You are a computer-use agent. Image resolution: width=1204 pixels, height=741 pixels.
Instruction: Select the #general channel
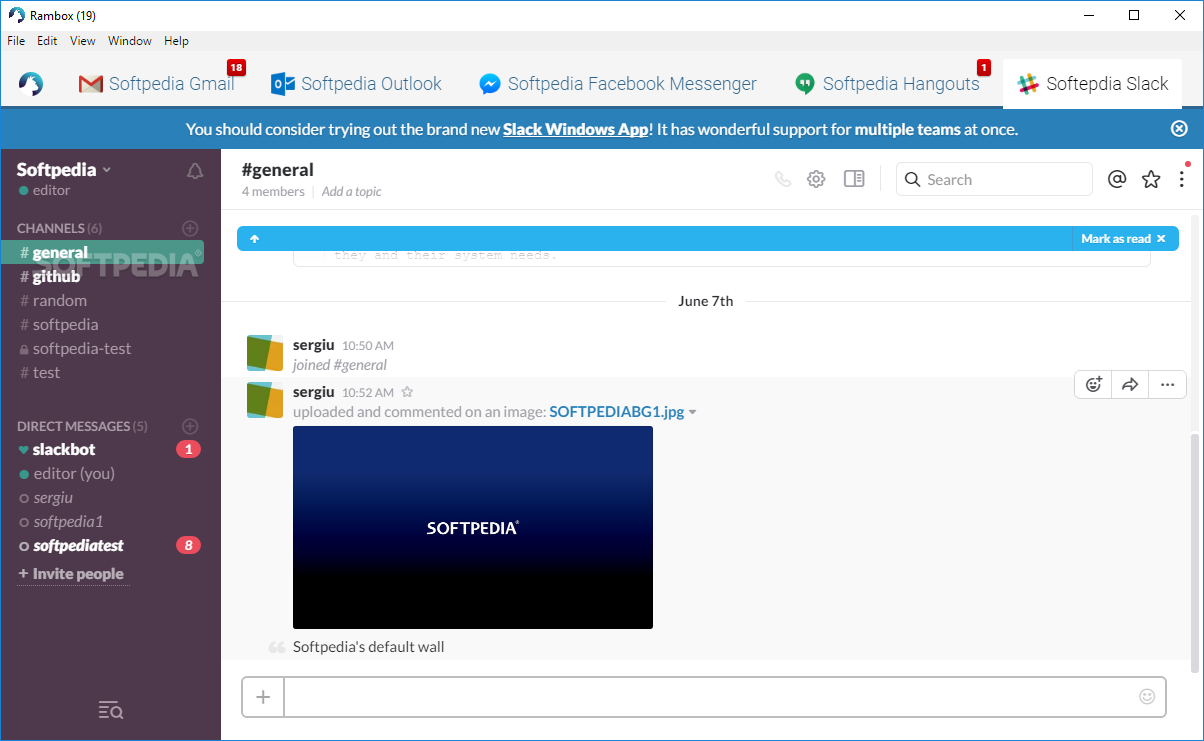pos(102,252)
